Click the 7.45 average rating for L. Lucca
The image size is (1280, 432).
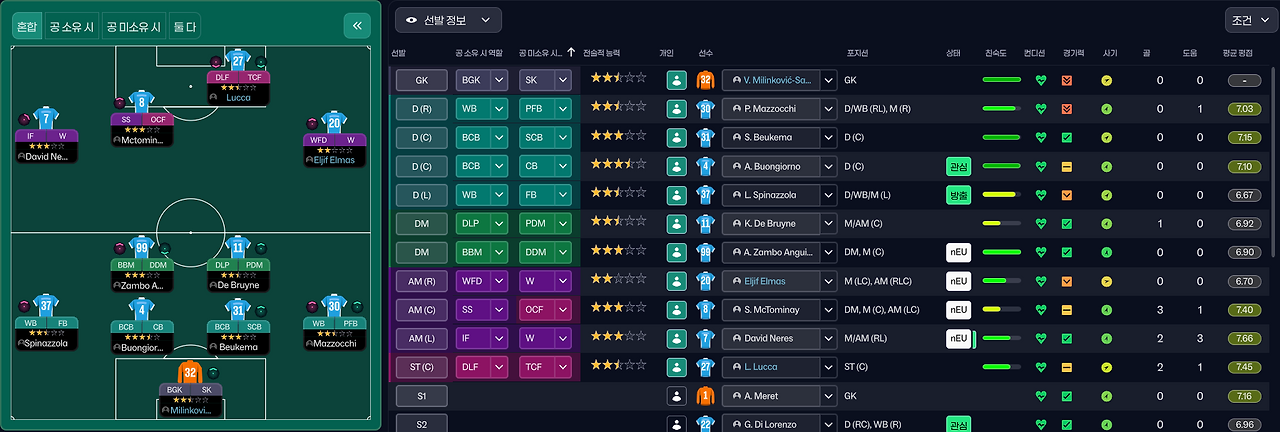coord(1244,367)
